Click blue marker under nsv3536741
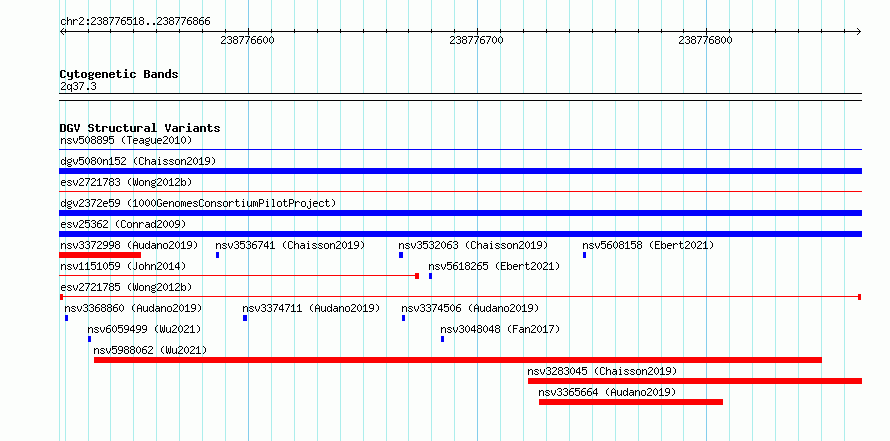Image resolution: width=890 pixels, height=441 pixels. tap(217, 255)
